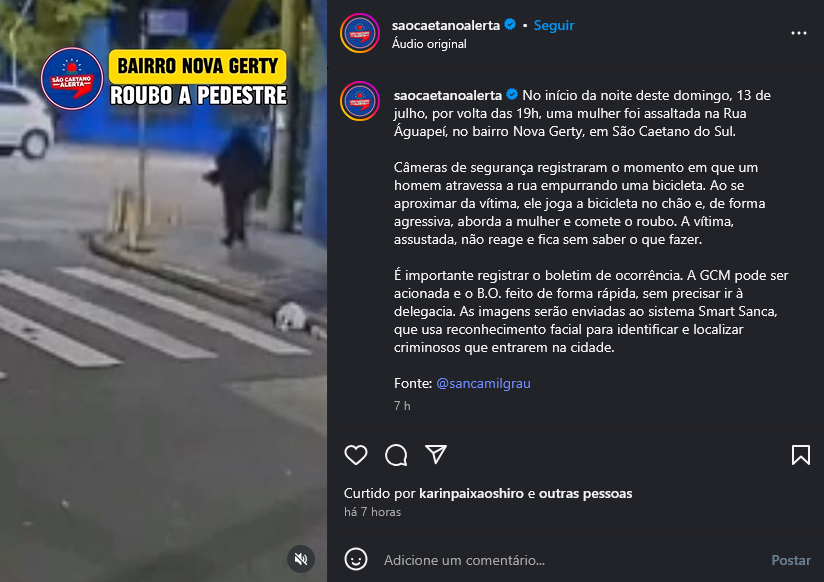The width and height of the screenshot is (824, 582).
Task: Like the post with the heart icon
Action: pos(356,455)
